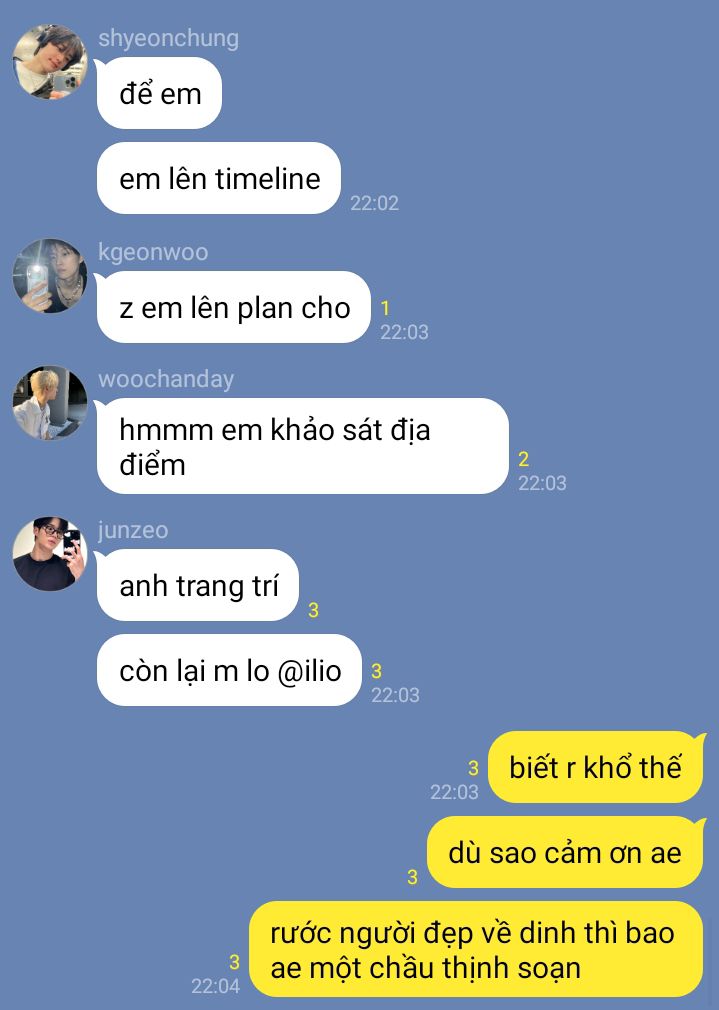Tap the 22:02 timestamp after 'em lên timeline'

point(374,203)
